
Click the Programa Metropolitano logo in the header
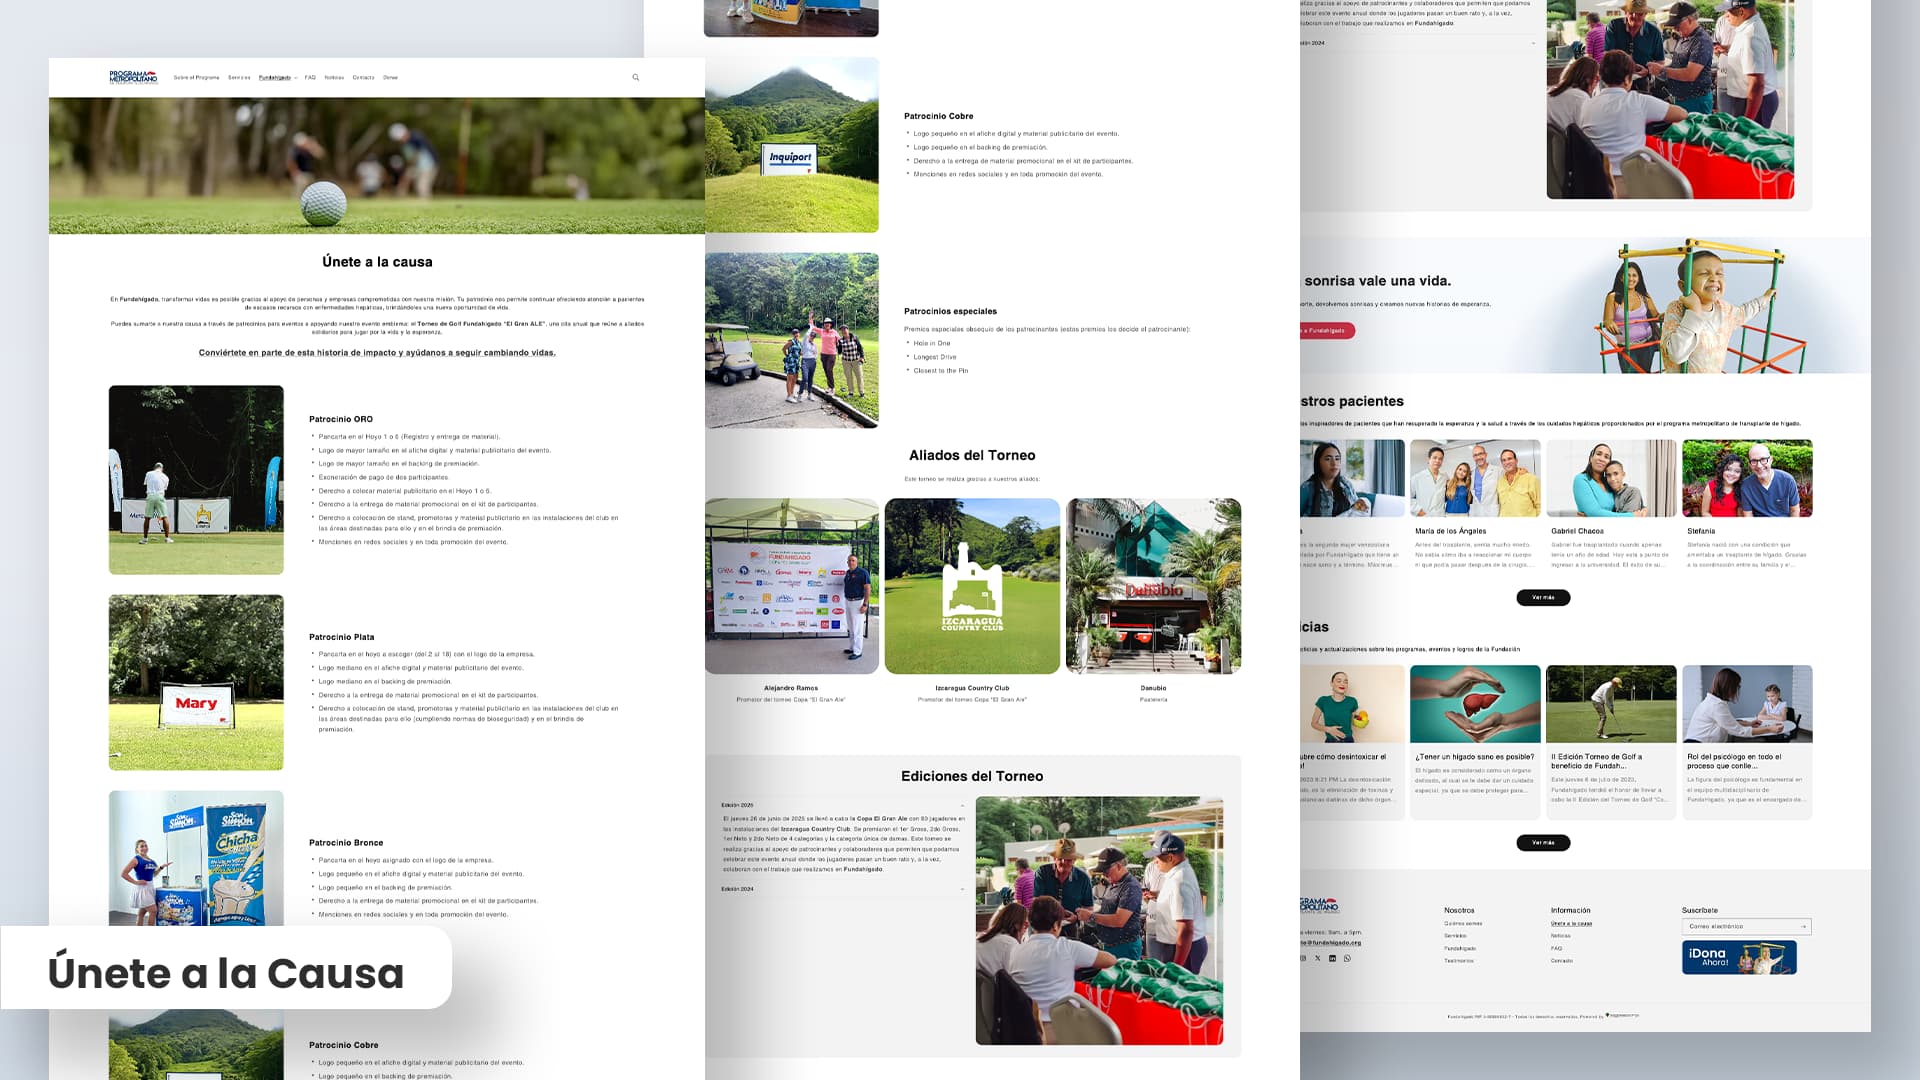133,77
